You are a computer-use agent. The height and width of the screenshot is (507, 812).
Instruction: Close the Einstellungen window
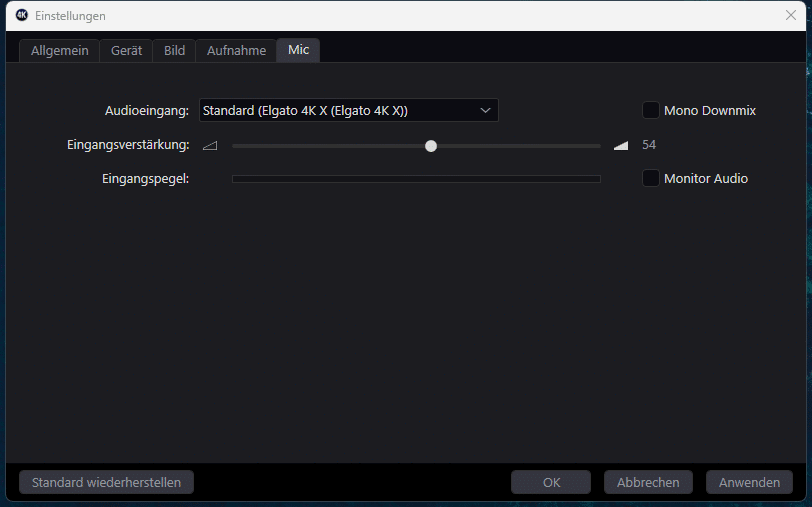click(790, 16)
